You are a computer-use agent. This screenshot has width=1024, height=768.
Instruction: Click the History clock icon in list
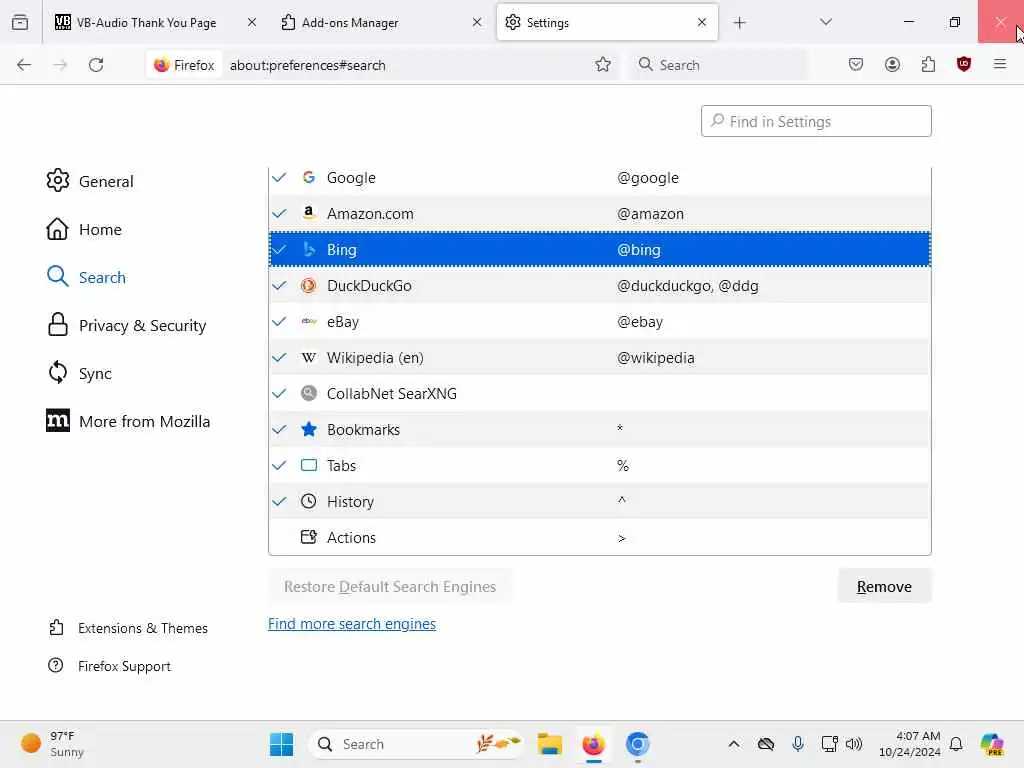point(309,501)
